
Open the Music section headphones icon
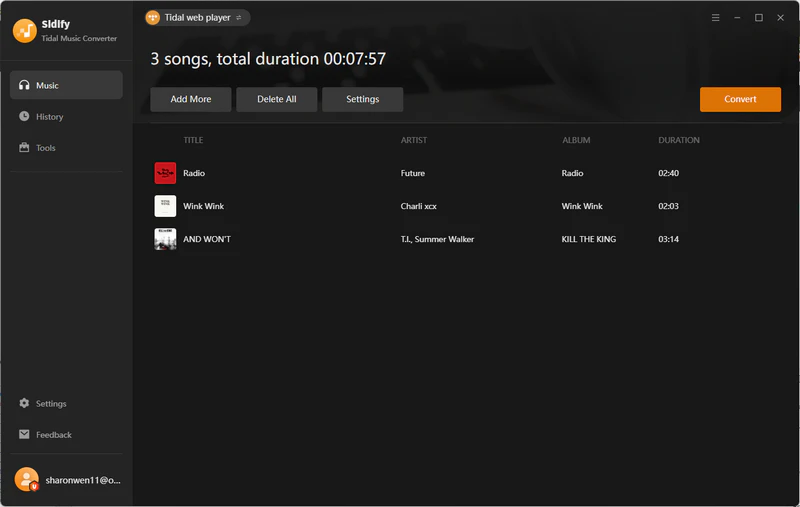24,85
